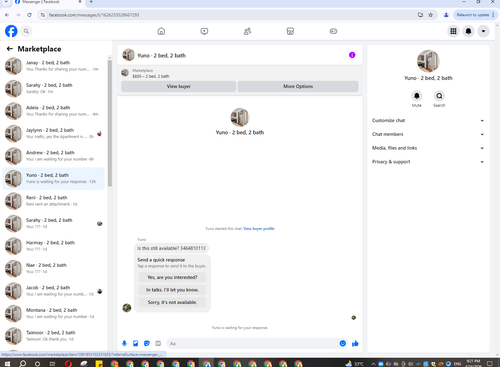This screenshot has width=500, height=367.
Task: Open Windows taskbar search
Action: [22, 363]
